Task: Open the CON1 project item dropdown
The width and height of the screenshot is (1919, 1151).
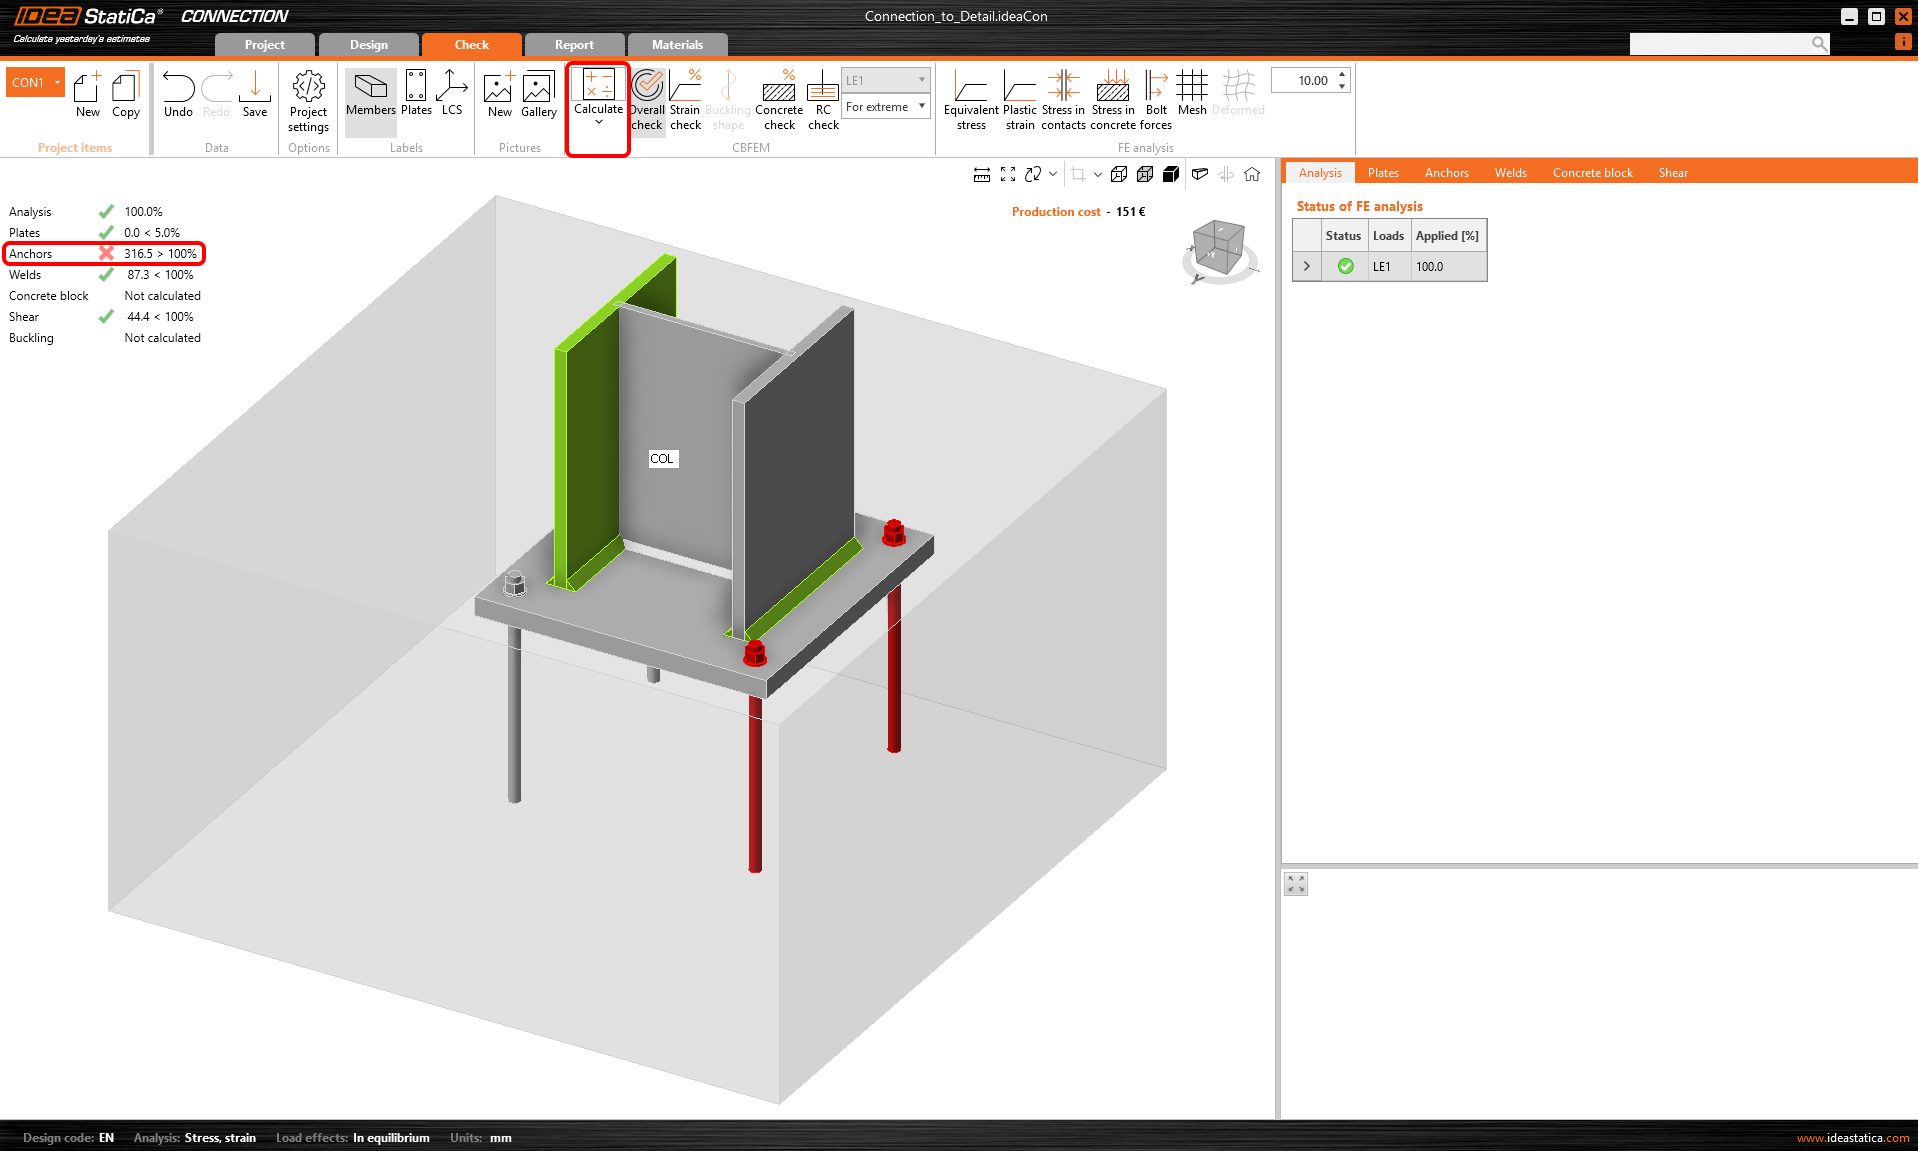Action: click(x=58, y=83)
